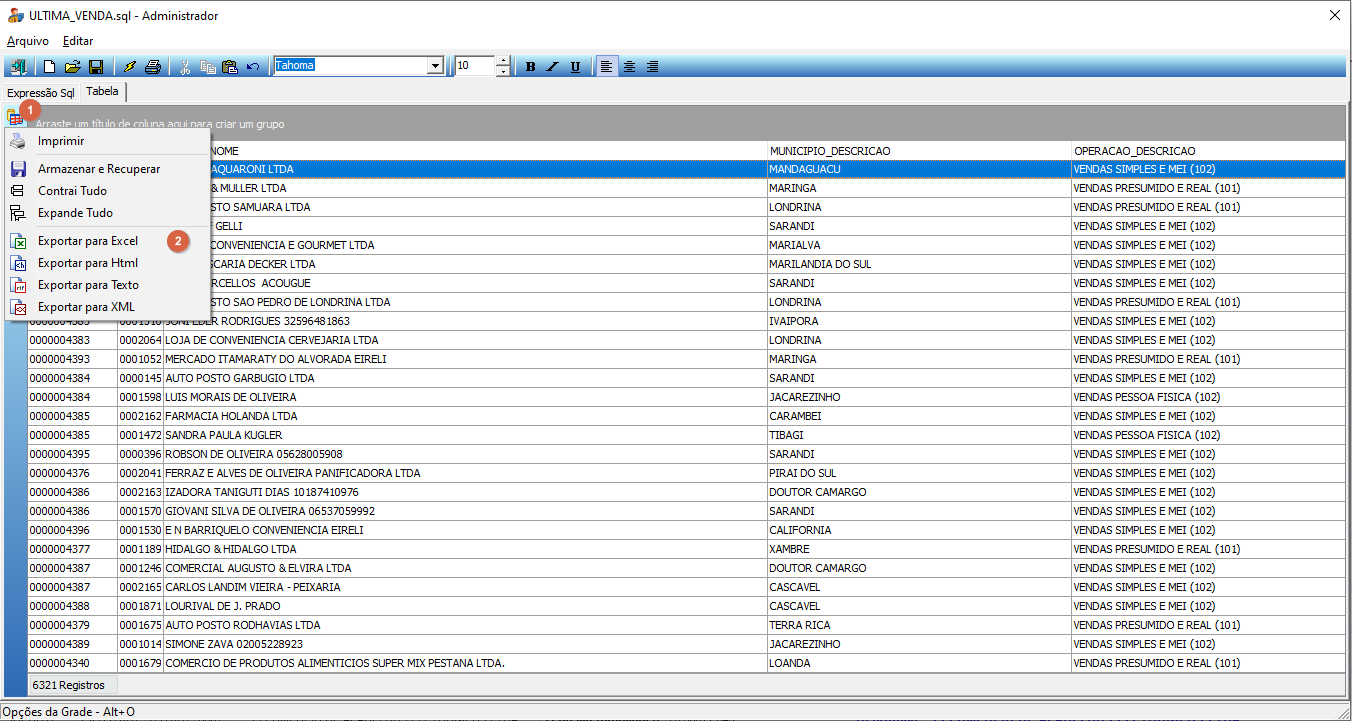Increase the font size with the up arrow
Screen dimensions: 1352x721
point(503,61)
